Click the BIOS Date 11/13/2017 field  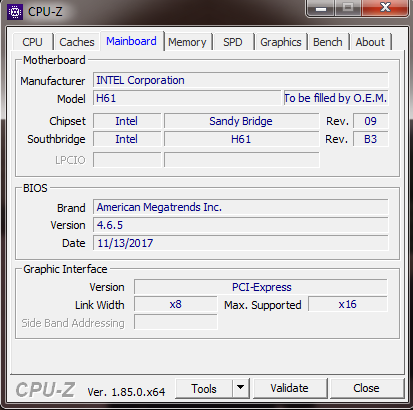240,243
